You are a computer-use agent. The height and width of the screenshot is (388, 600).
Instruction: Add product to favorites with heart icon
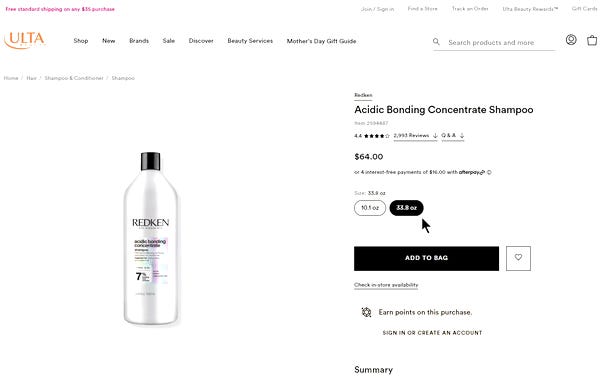[518, 258]
